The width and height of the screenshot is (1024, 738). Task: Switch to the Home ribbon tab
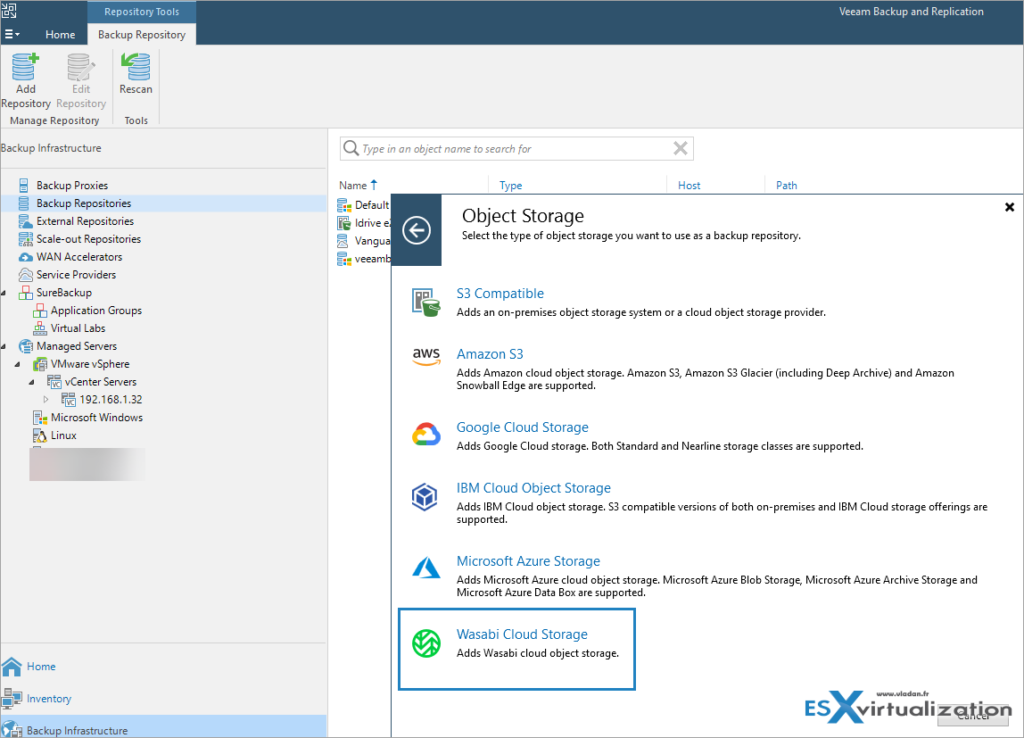60,34
